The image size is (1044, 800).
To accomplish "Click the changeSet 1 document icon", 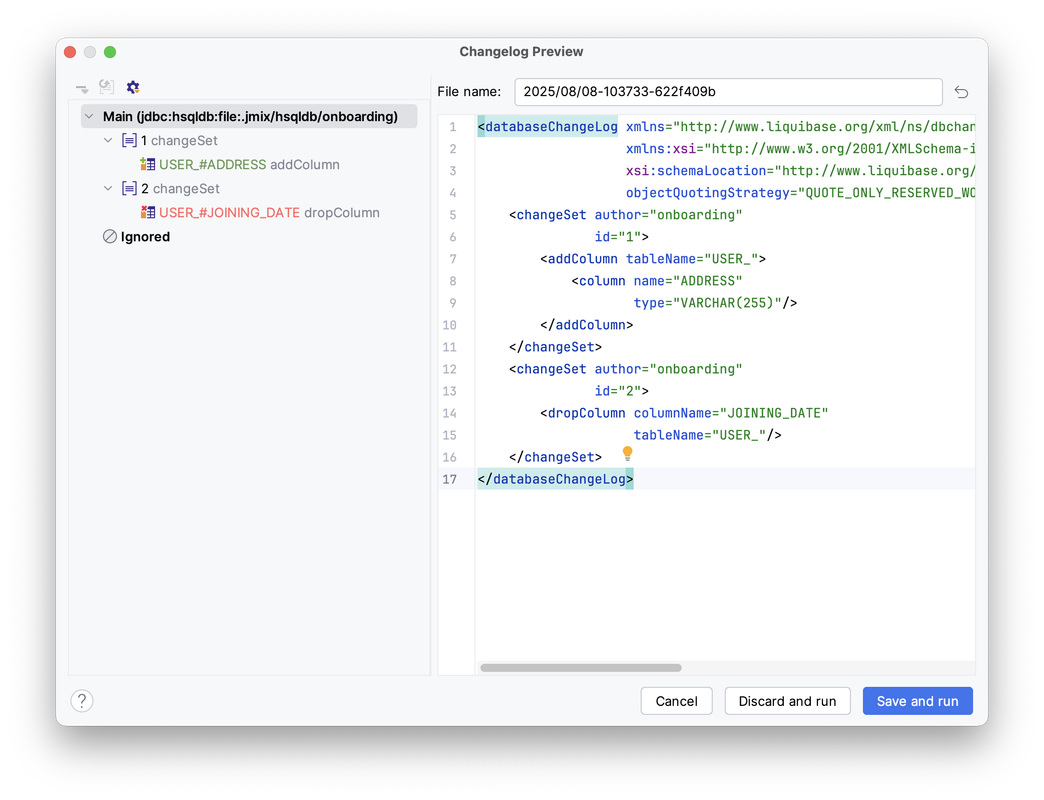I will coord(129,140).
